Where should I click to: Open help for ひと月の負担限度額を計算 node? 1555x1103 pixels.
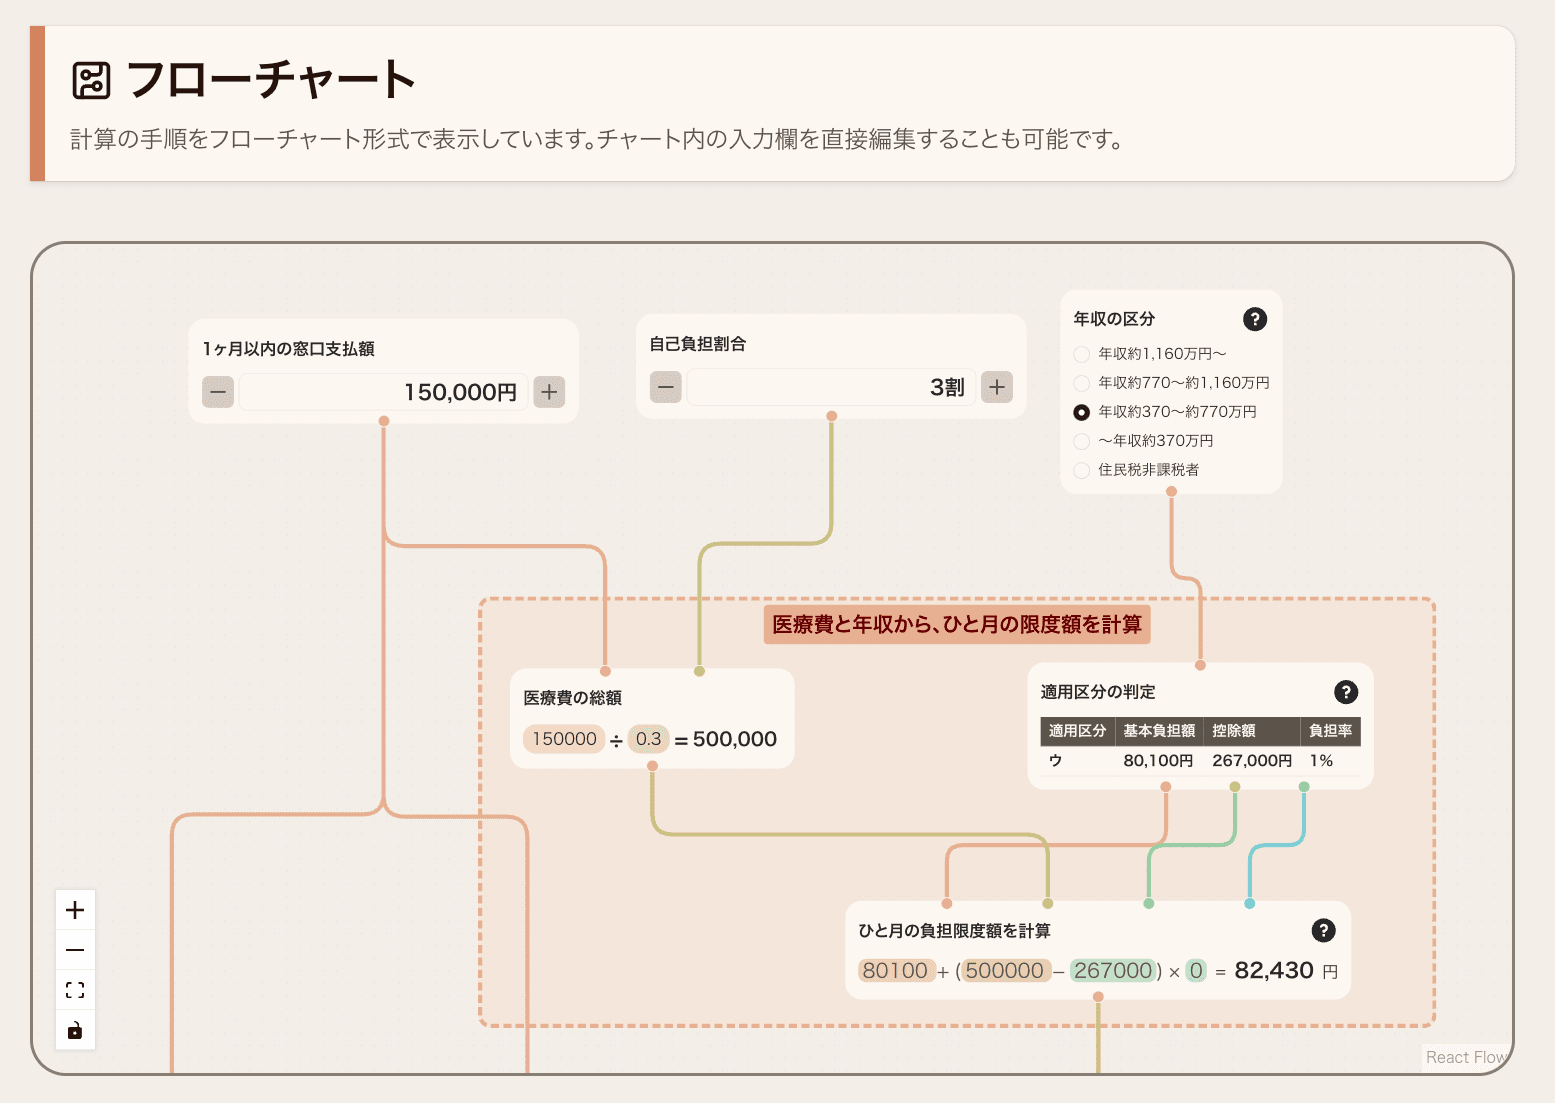[1323, 930]
